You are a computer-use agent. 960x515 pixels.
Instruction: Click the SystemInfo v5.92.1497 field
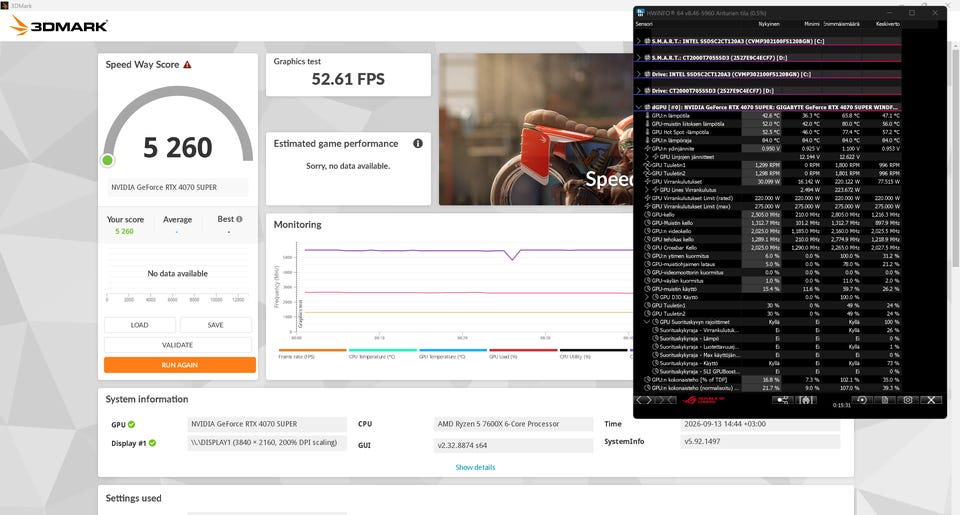pyautogui.click(x=760, y=441)
